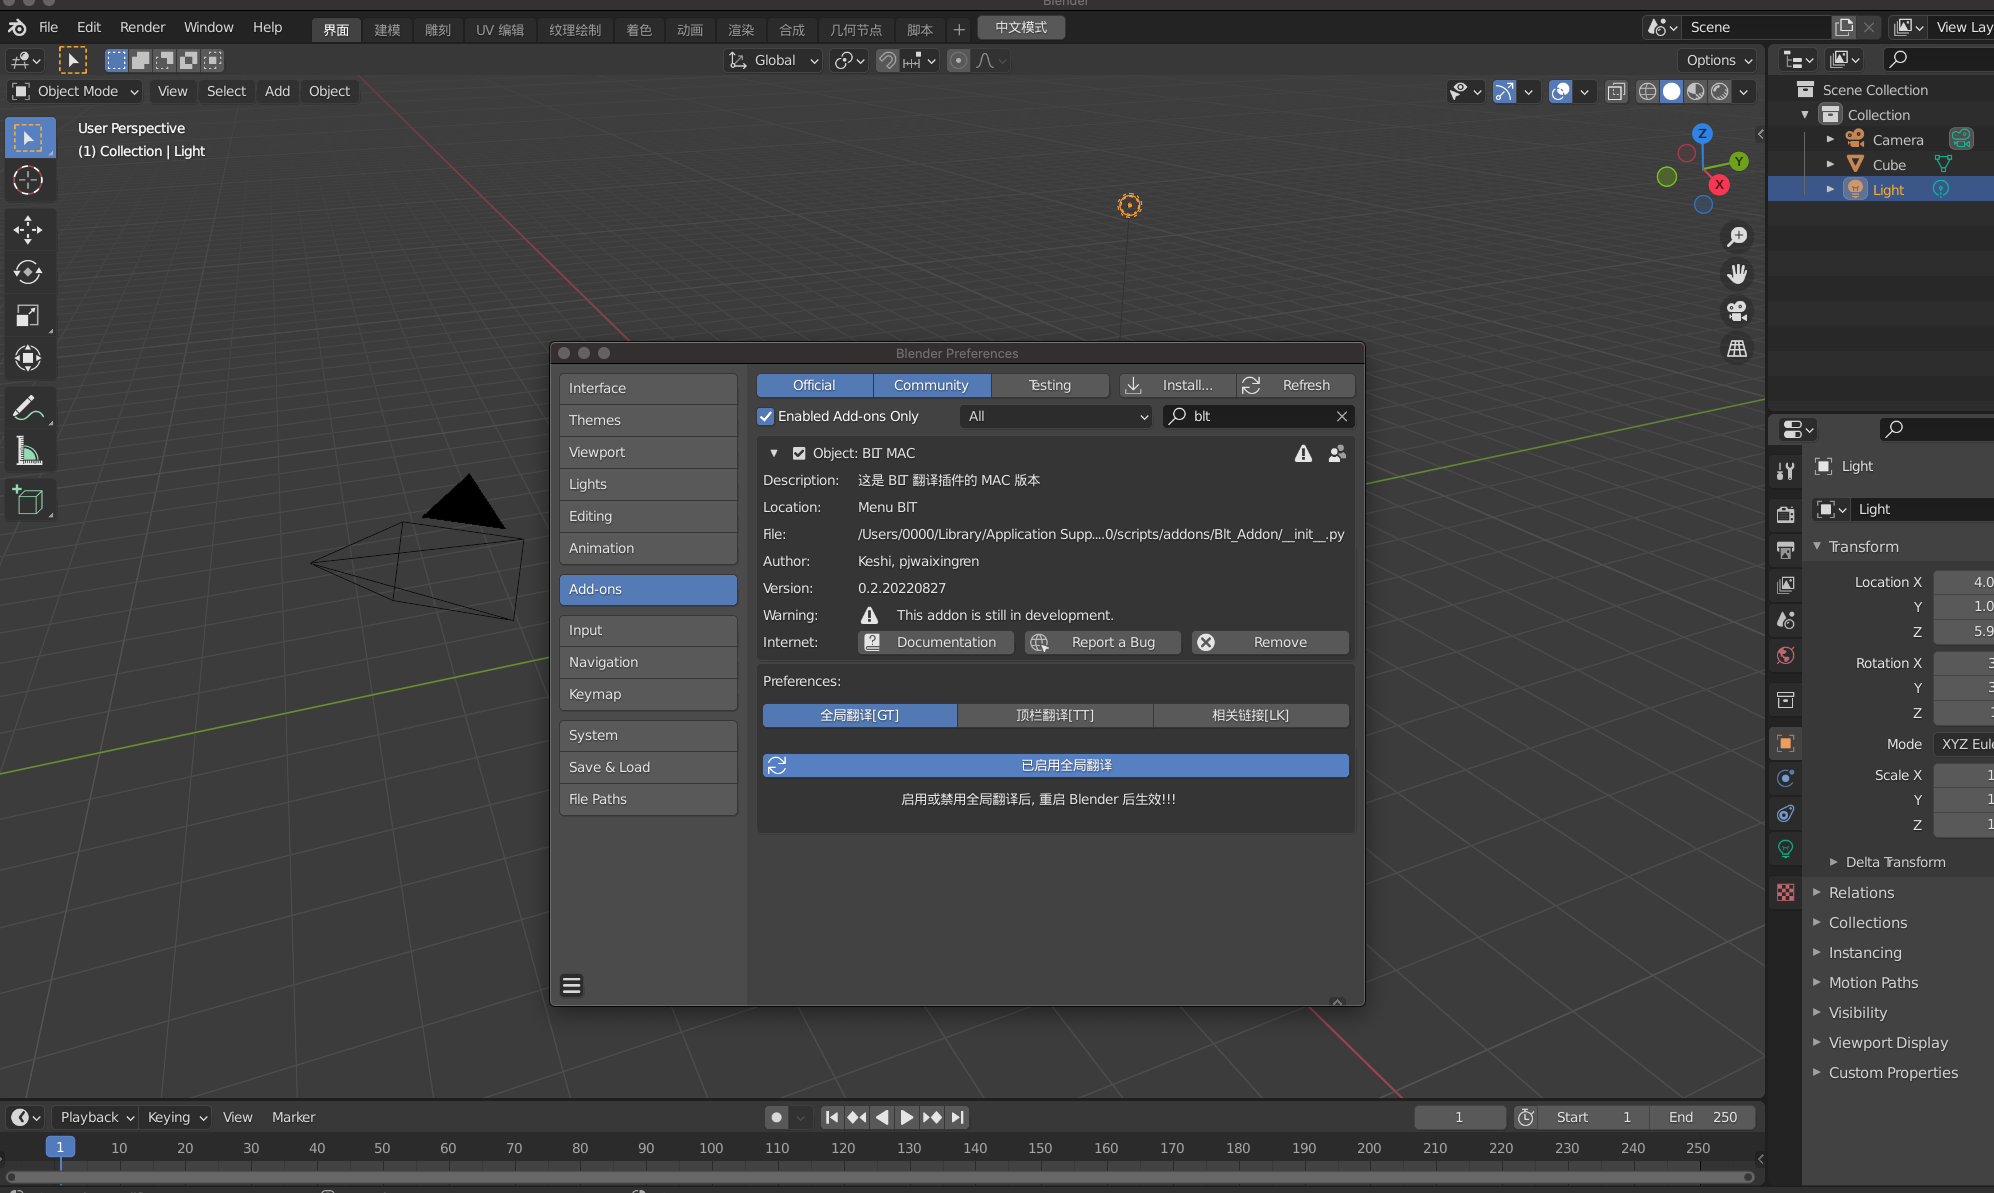Image resolution: width=1994 pixels, height=1193 pixels.
Task: Expand the Camera item in outliner
Action: [1831, 140]
